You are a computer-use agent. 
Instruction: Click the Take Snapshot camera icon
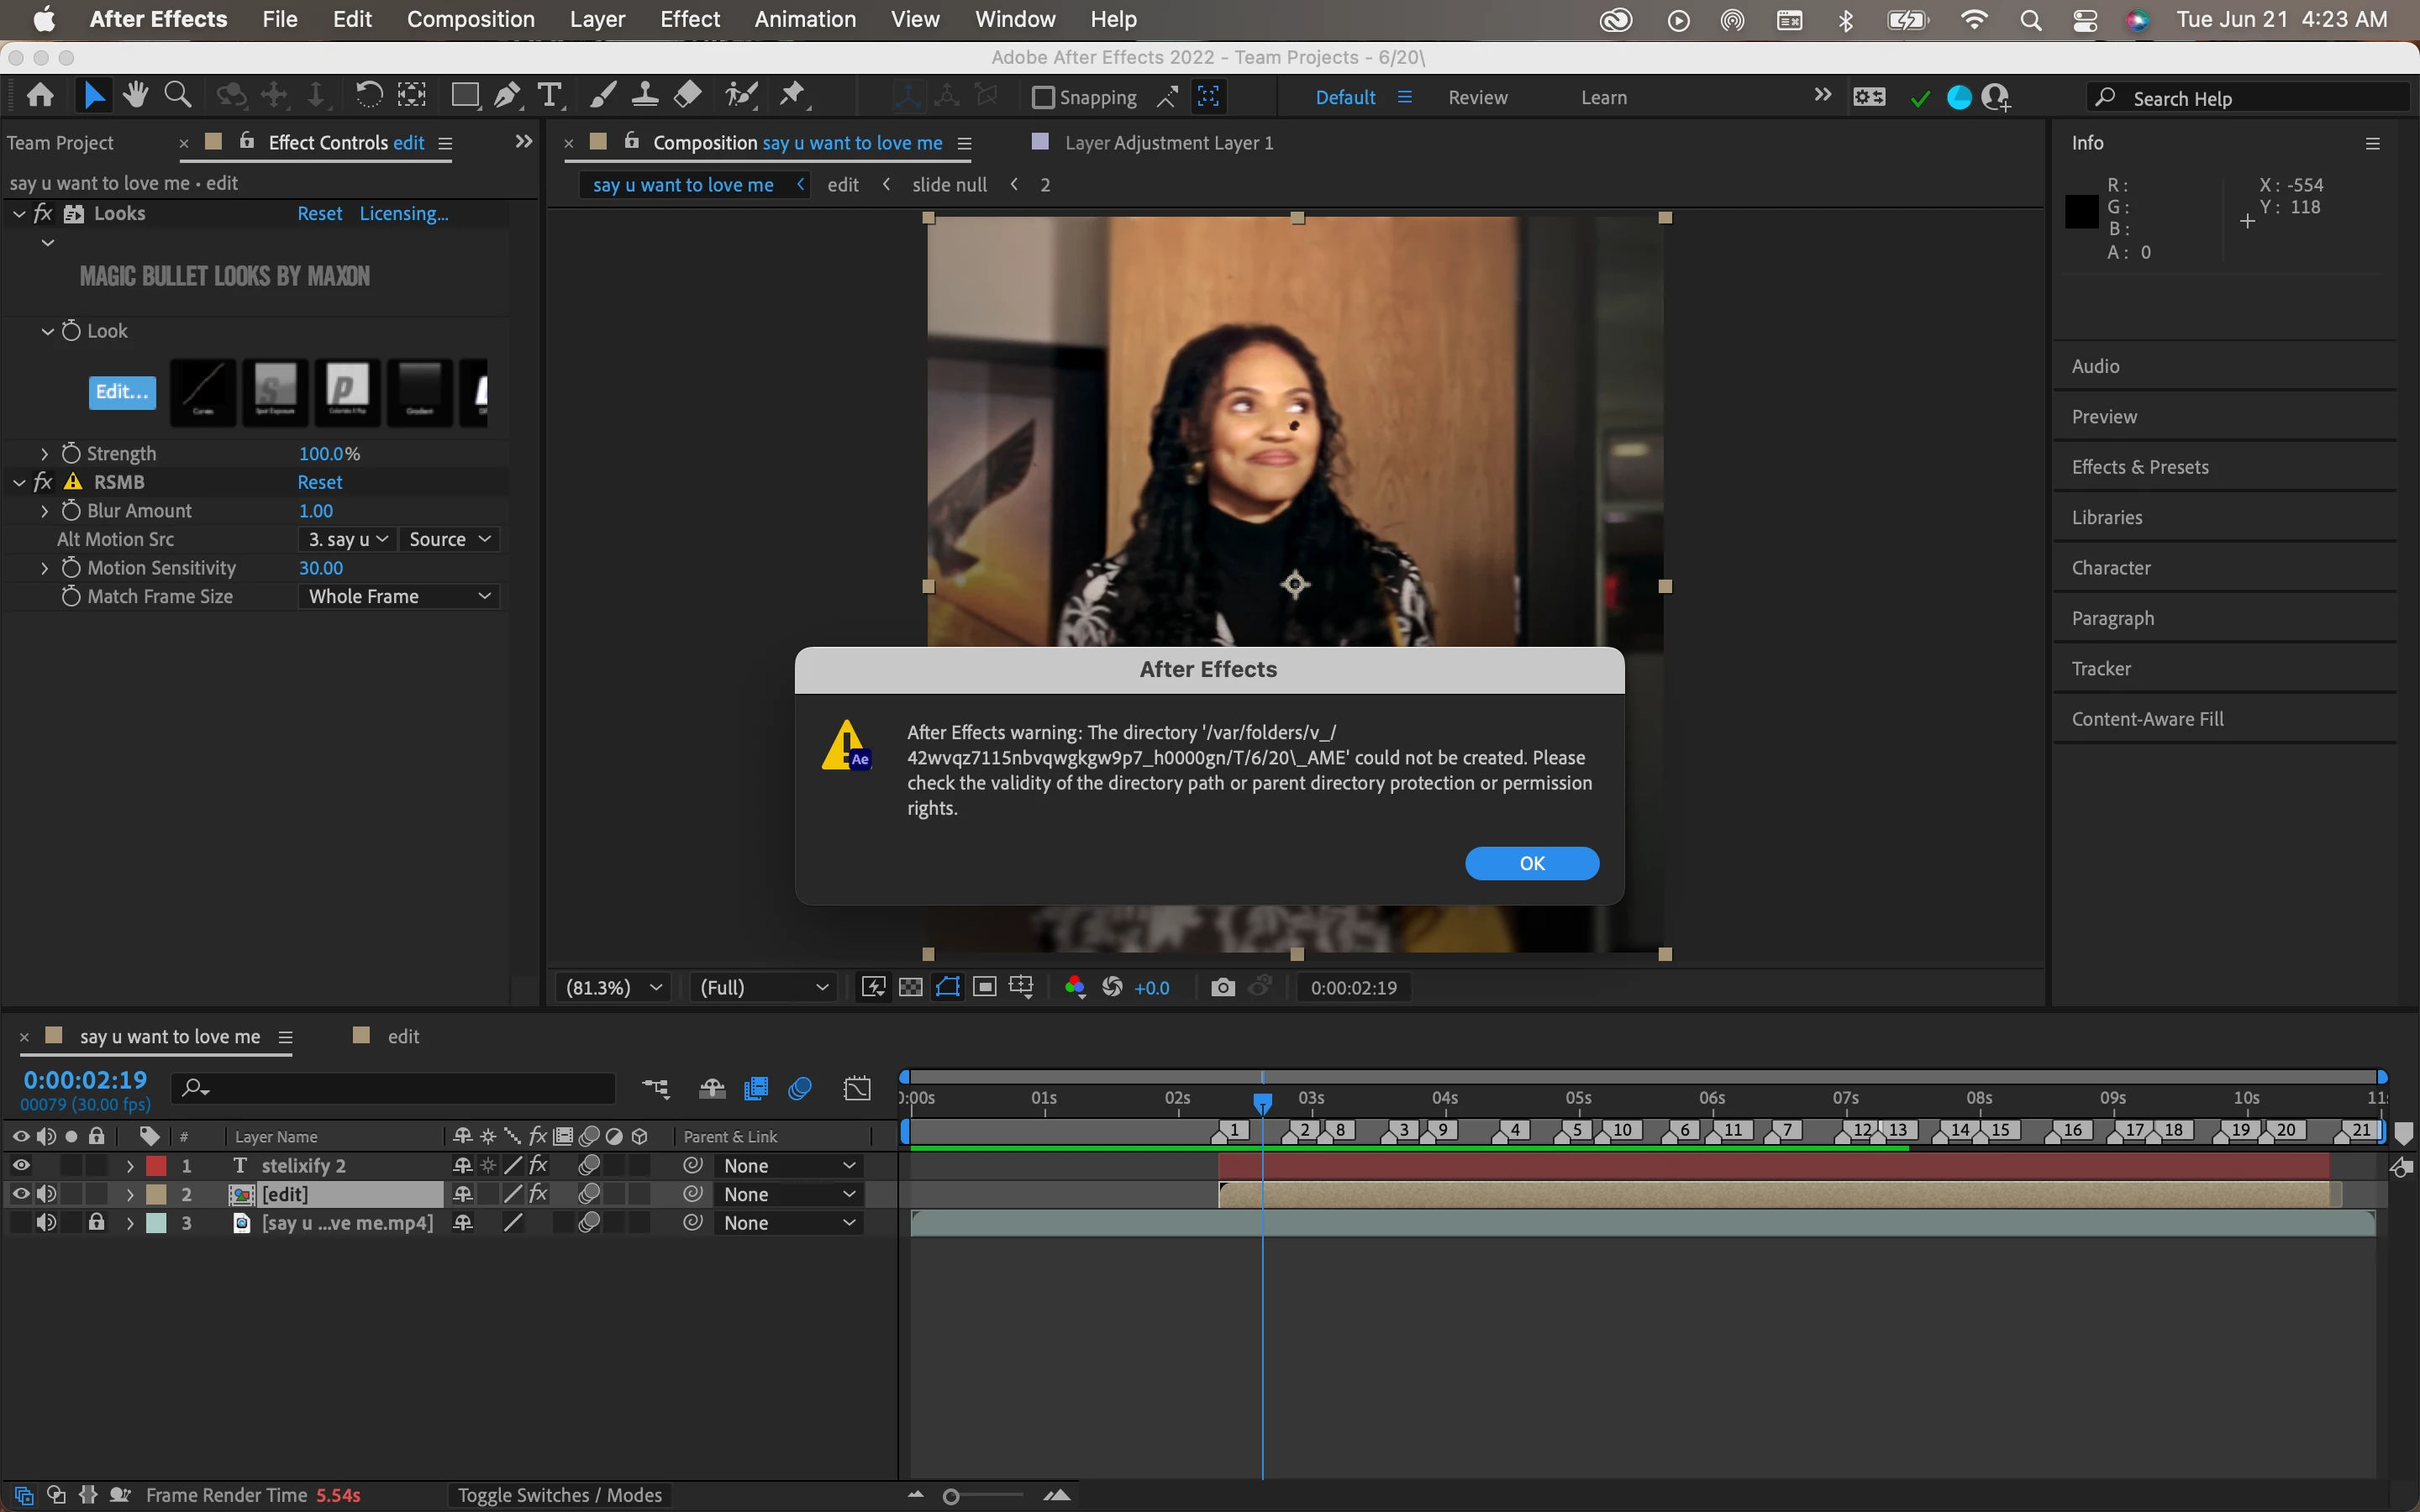click(1222, 988)
